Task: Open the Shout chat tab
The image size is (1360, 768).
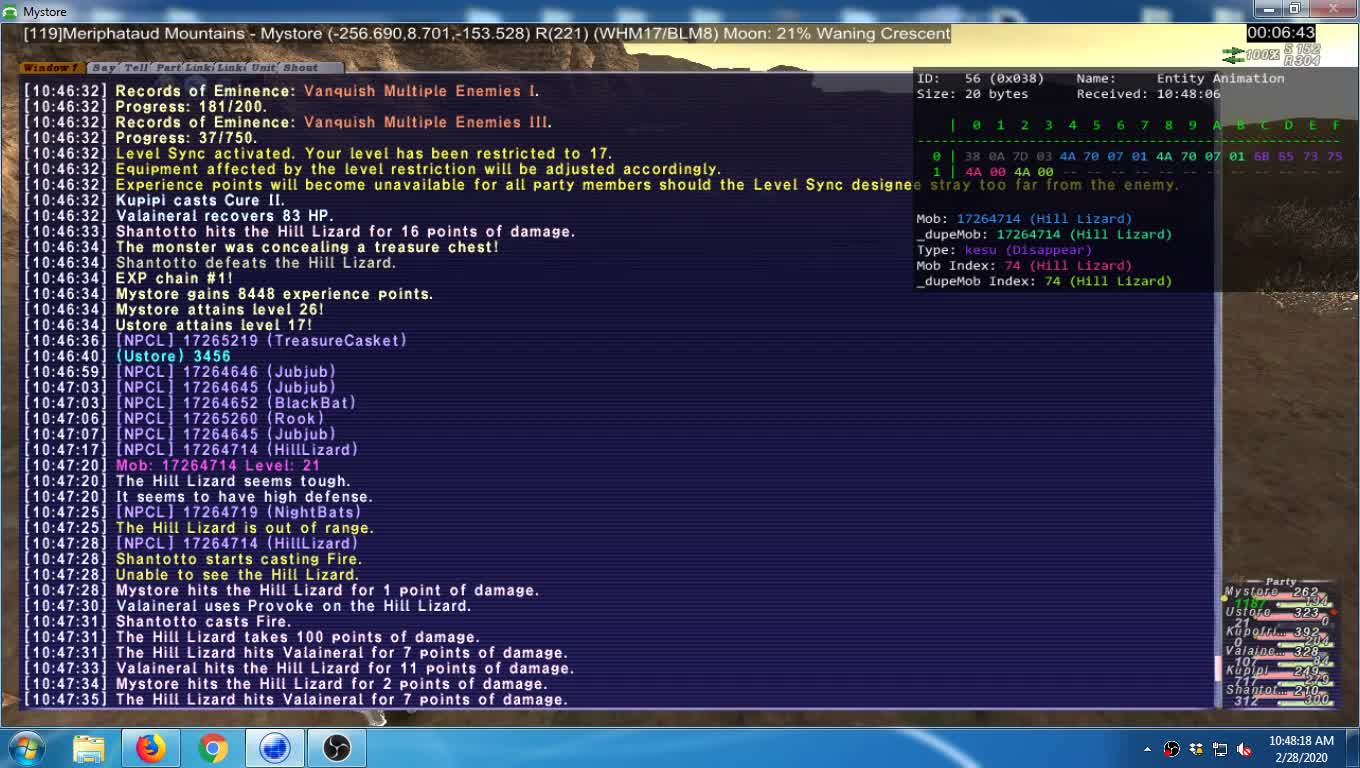Action: [x=300, y=67]
